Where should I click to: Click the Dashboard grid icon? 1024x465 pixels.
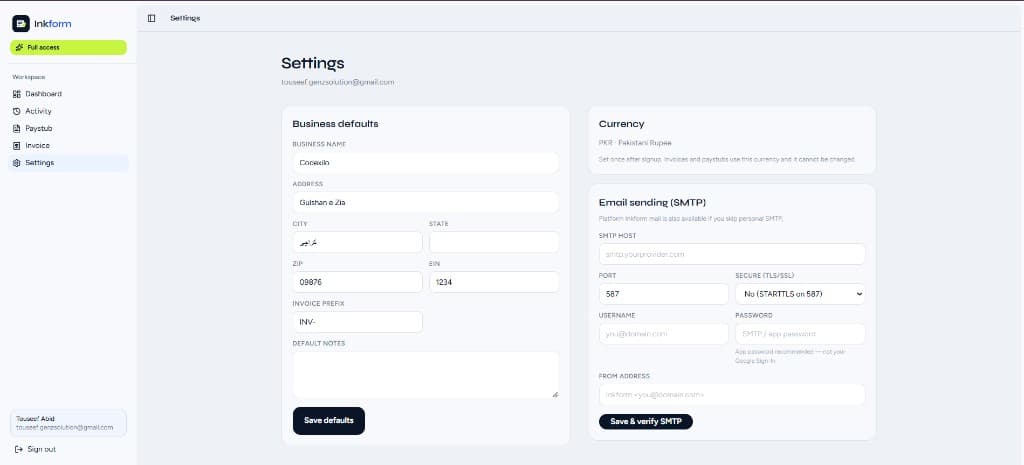click(17, 94)
